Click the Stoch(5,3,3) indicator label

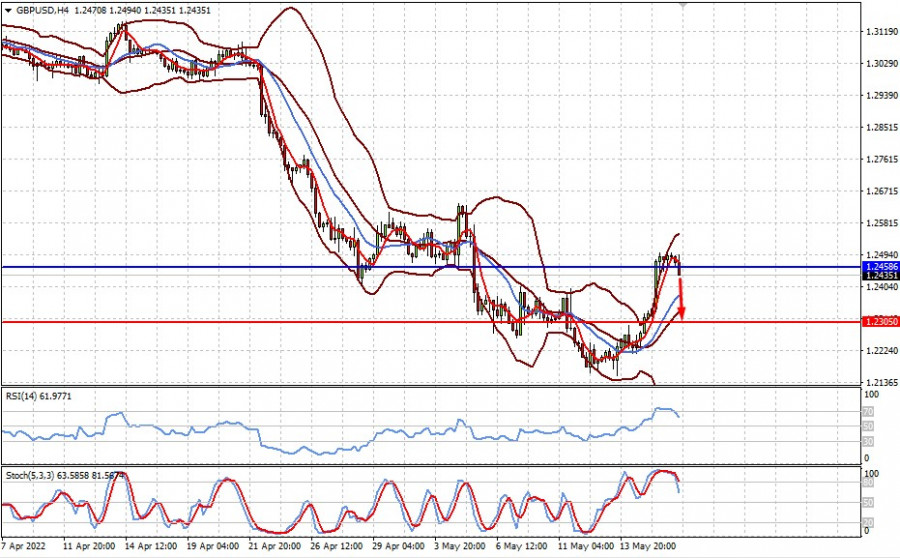coord(64,476)
